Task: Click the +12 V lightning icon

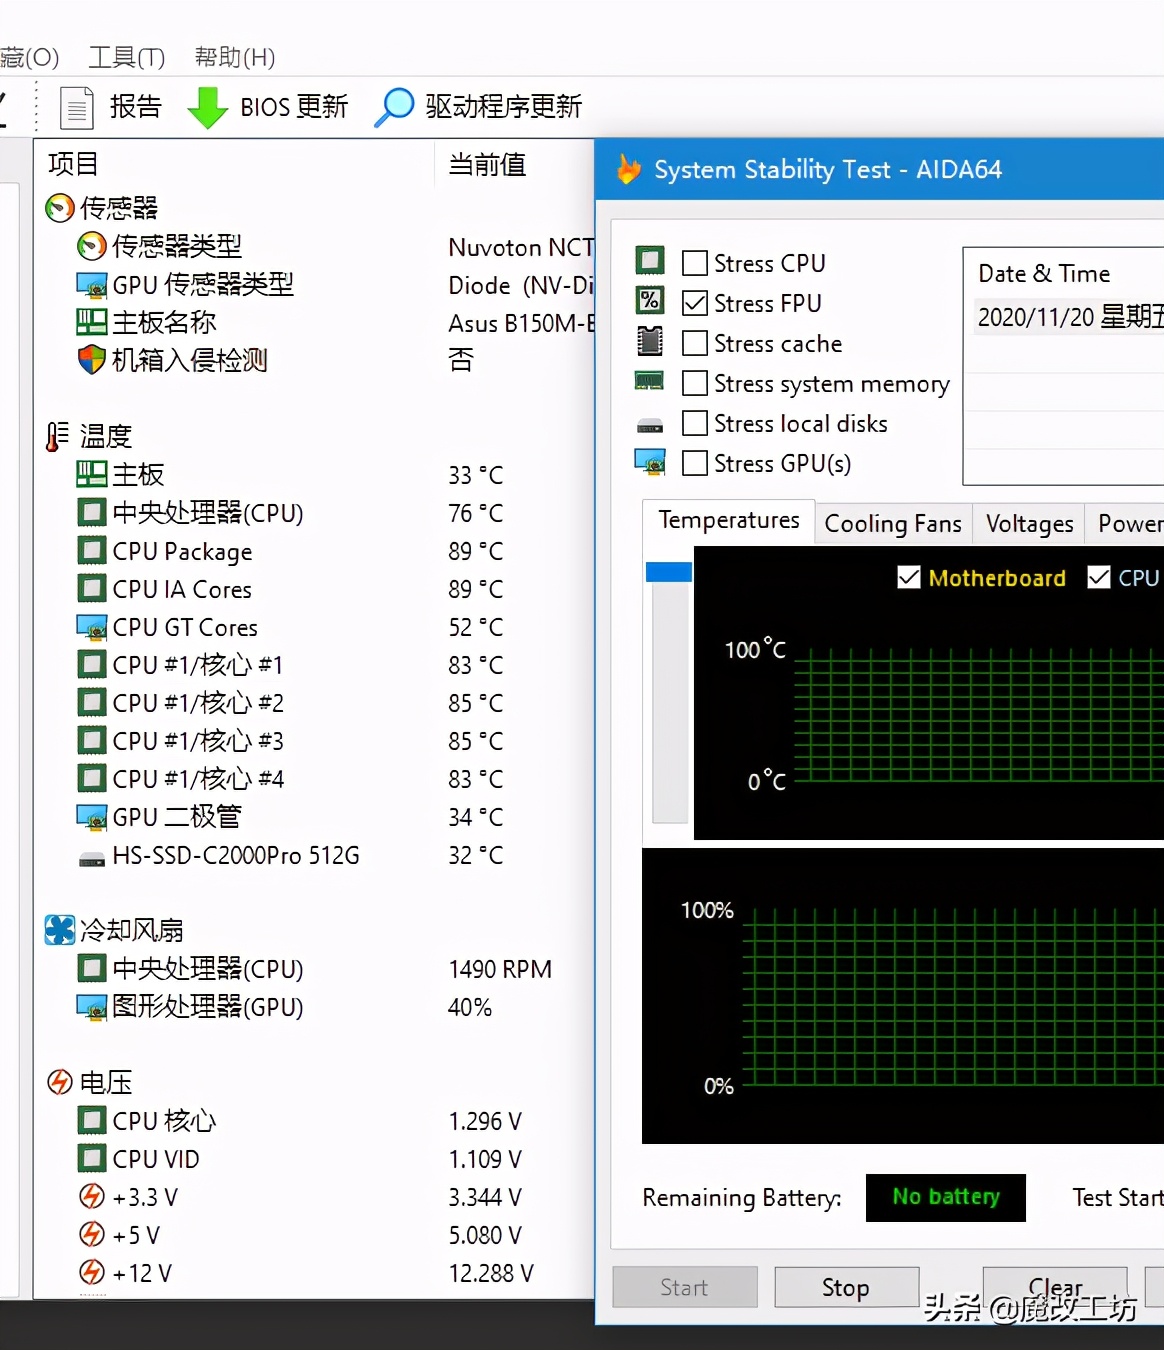Action: (x=92, y=1272)
